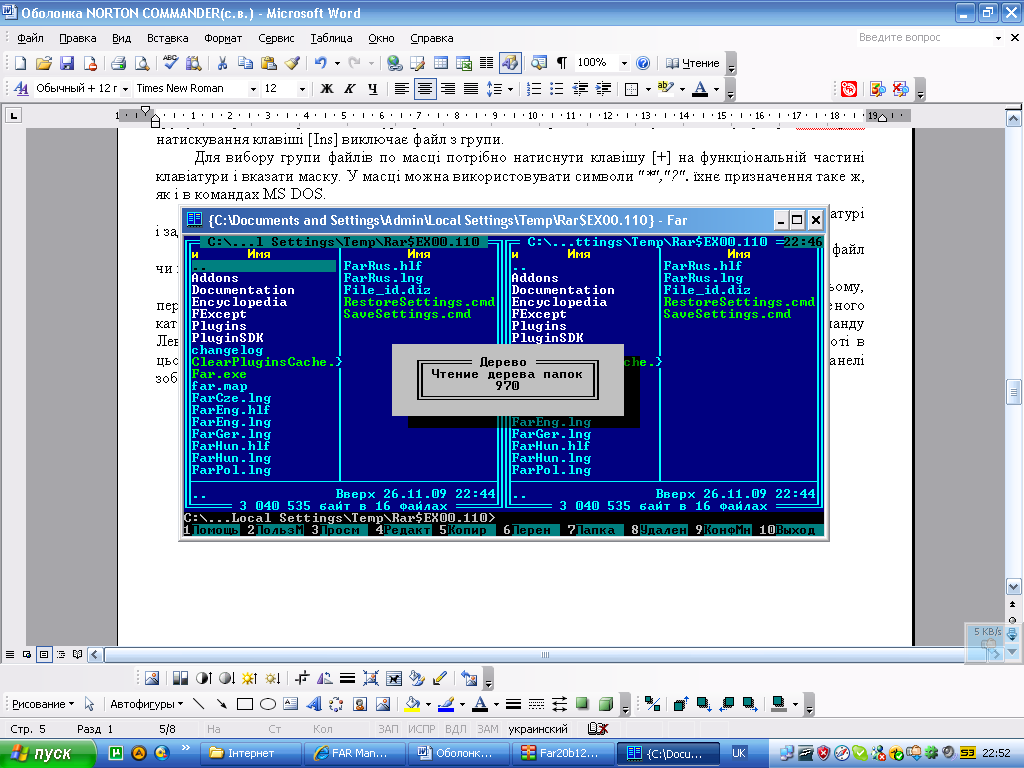
Task: Crop picture tool in Picture toolbar
Action: click(302, 679)
